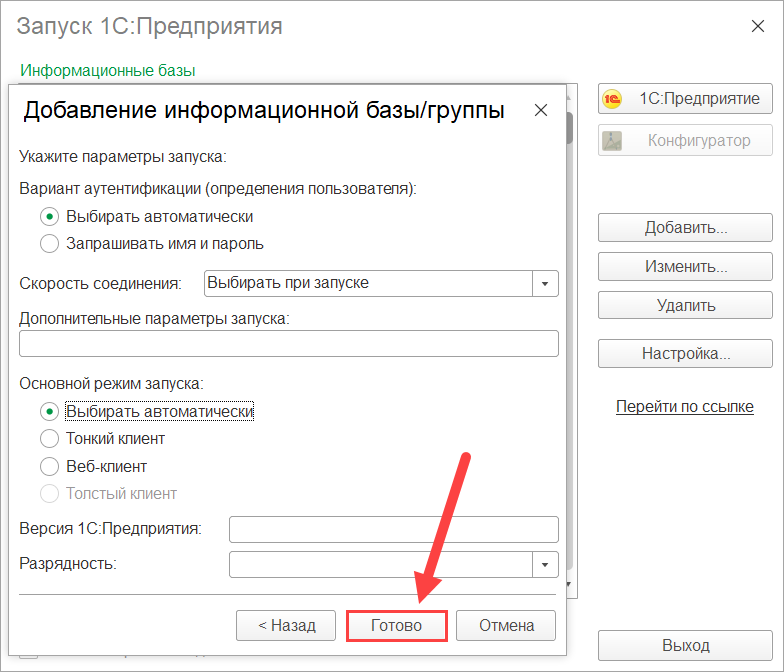The width and height of the screenshot is (784, 672).
Task: Open the Разрядность dropdown arrow
Action: click(x=545, y=564)
